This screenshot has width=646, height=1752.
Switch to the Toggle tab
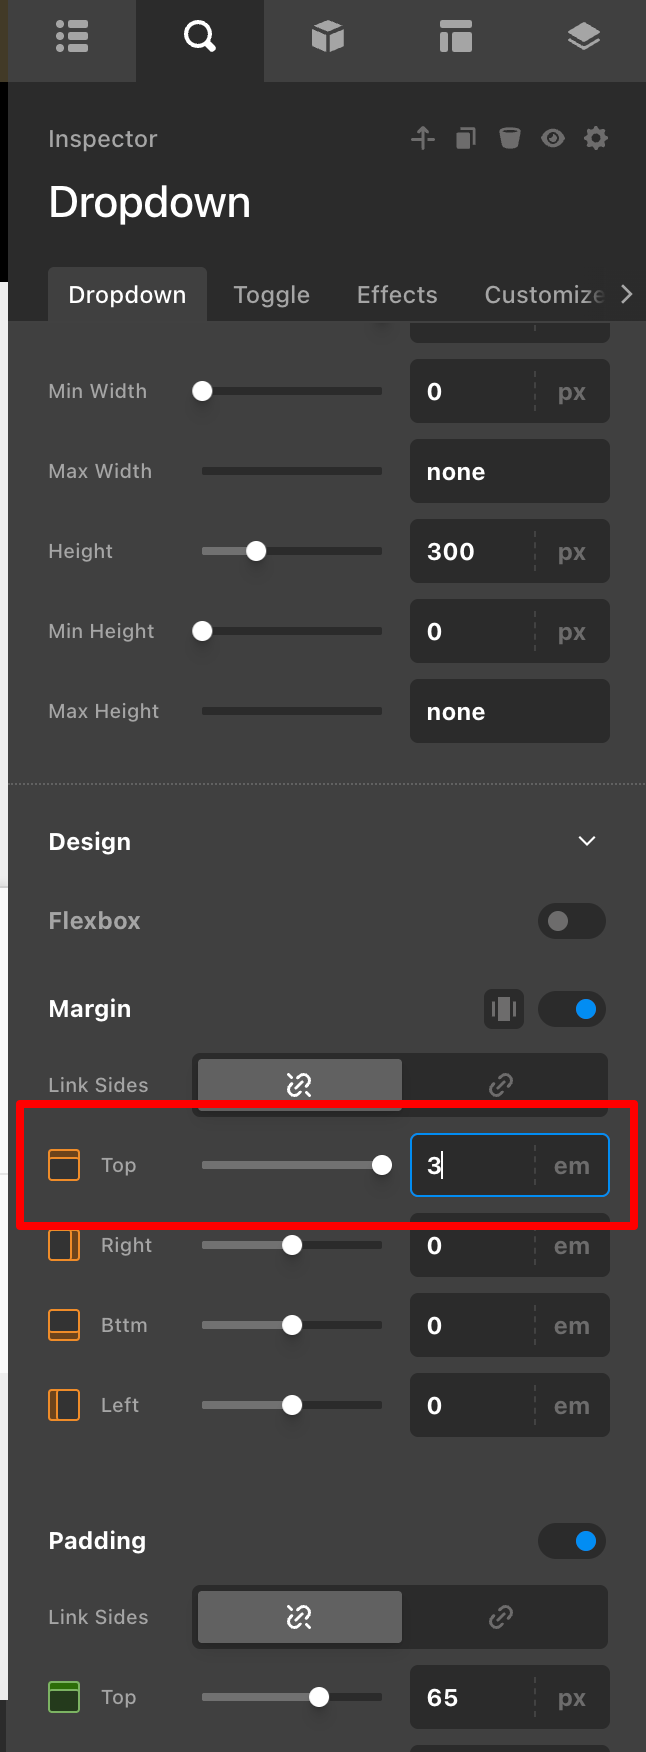[271, 295]
